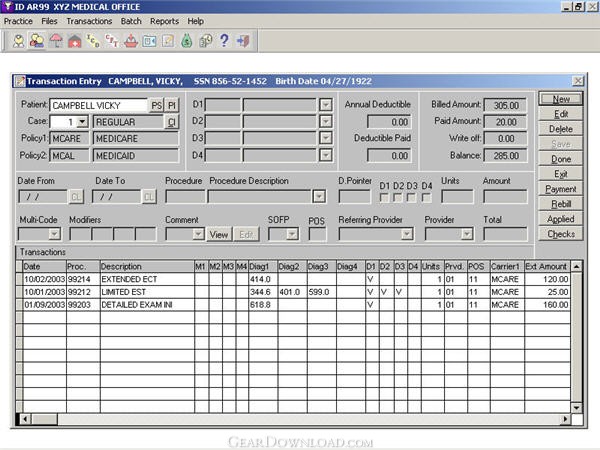This screenshot has height=450, width=600.
Task: Click the Delete button
Action: [561, 129]
